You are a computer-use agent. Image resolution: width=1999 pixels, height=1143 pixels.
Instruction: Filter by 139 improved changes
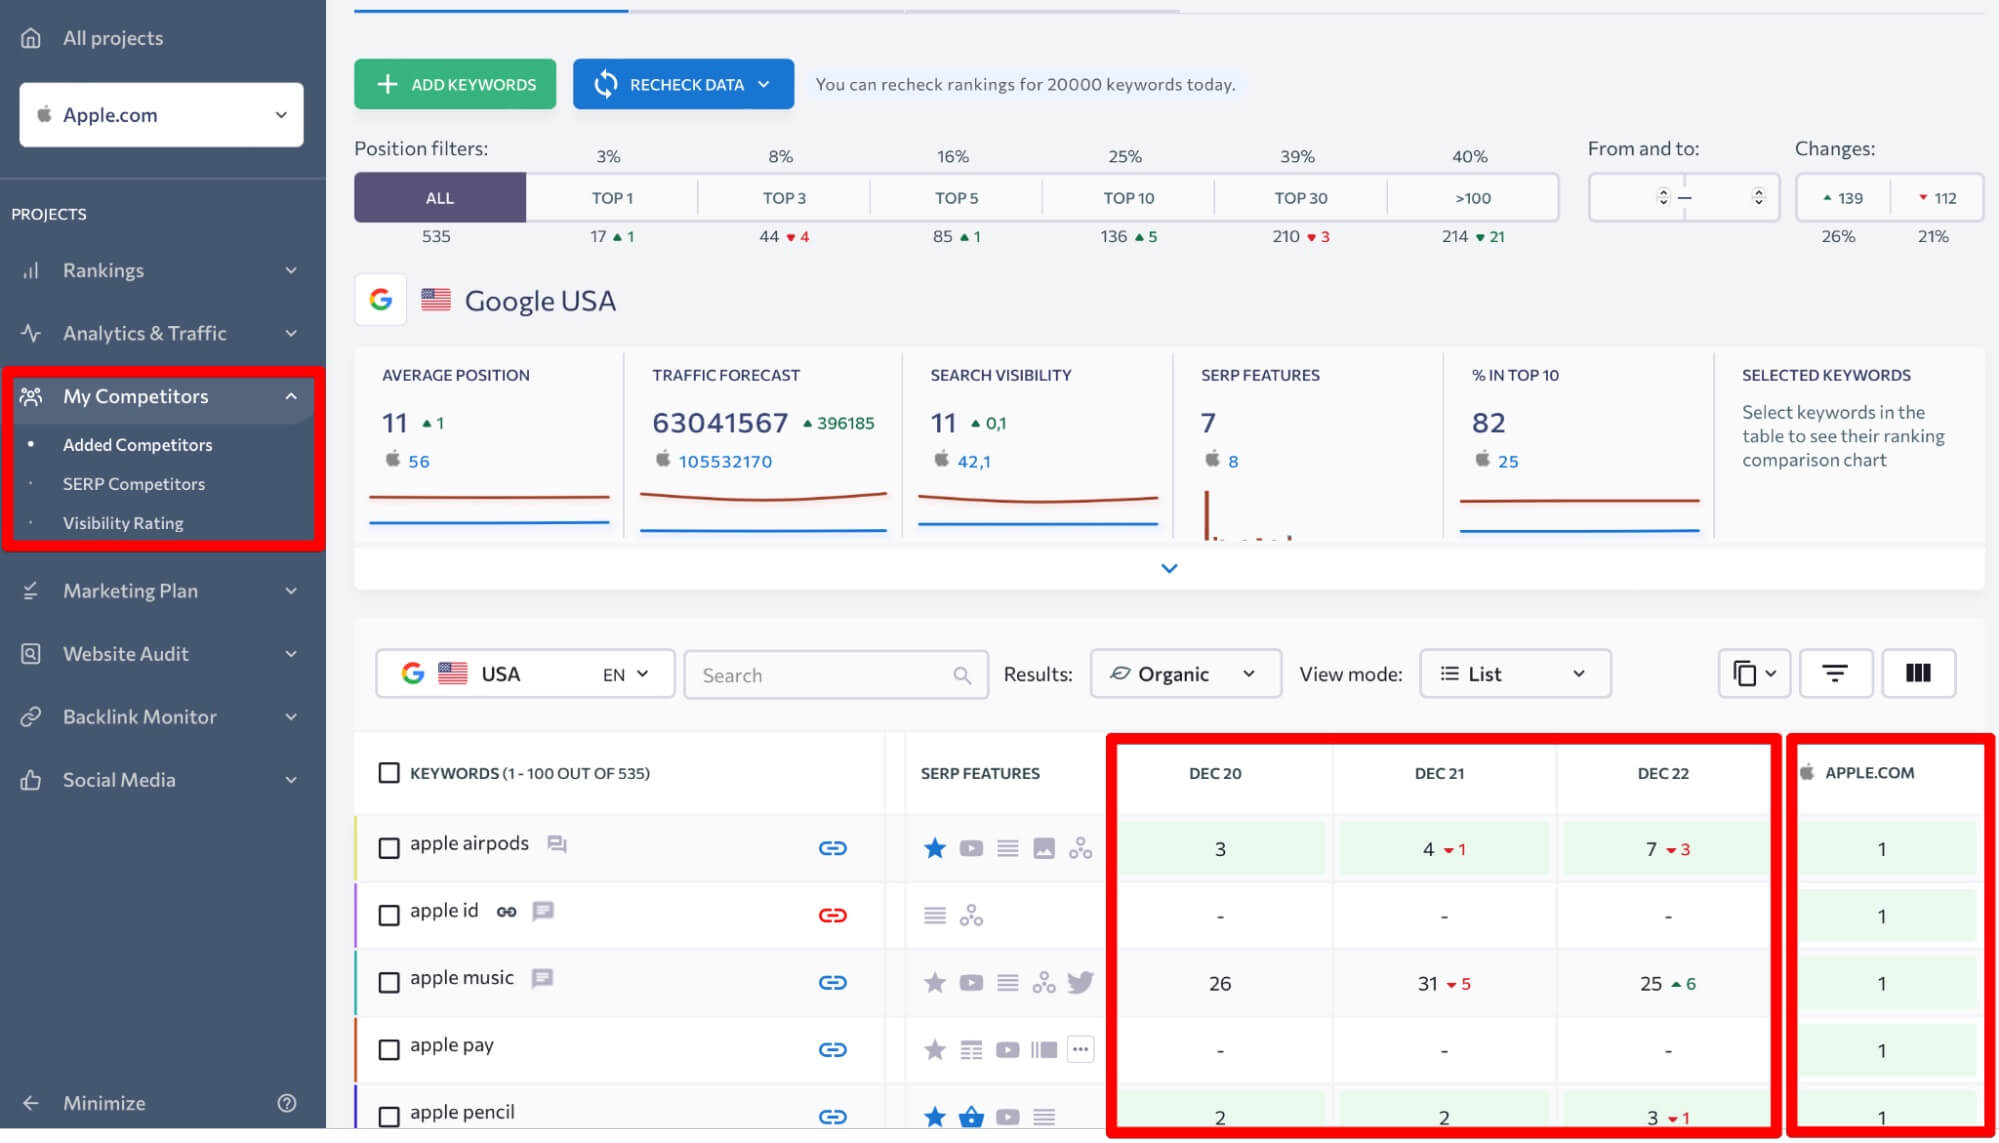point(1843,197)
